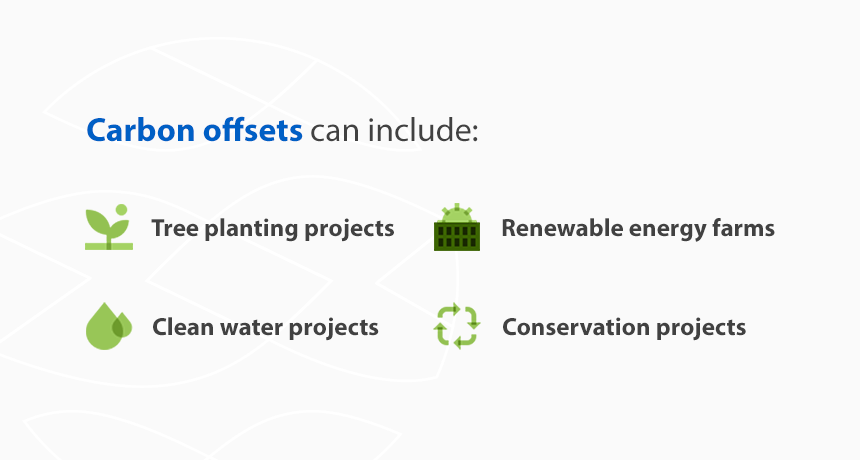Select the smaller dark droplet in water icon

tap(123, 325)
